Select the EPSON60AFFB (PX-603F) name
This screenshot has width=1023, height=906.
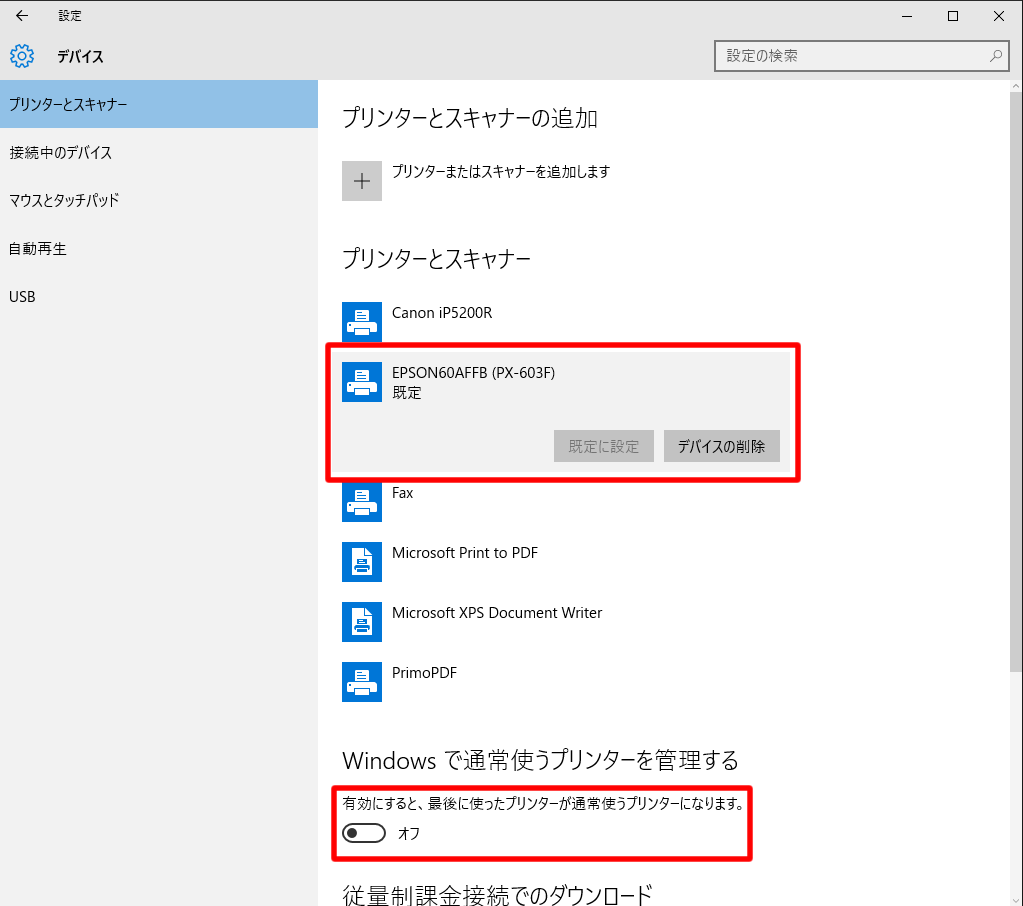click(x=473, y=372)
